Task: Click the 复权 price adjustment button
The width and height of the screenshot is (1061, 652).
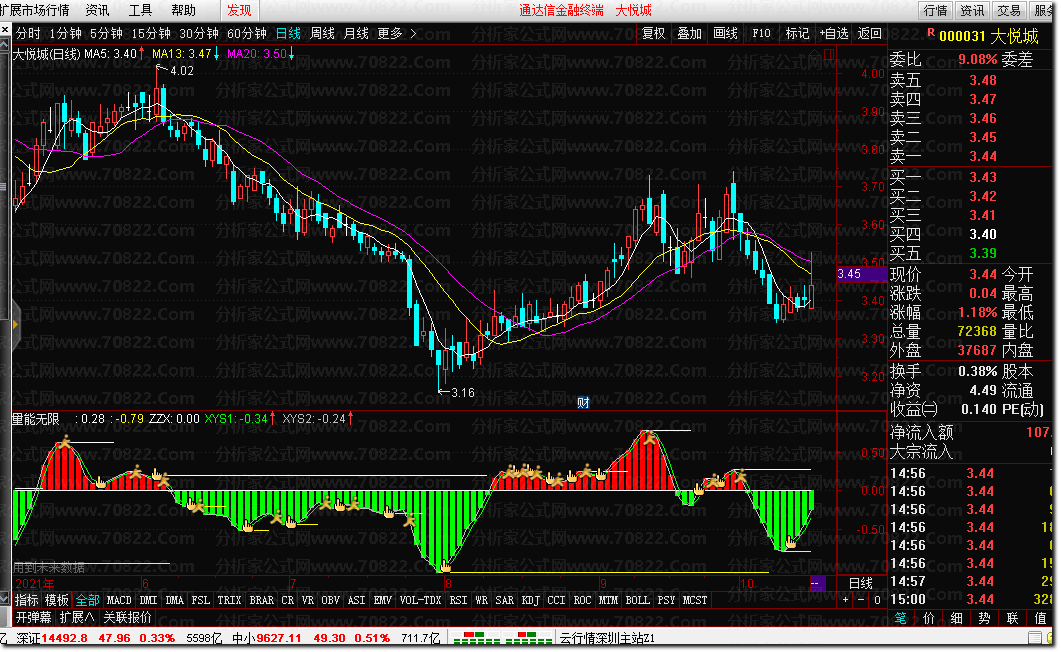Action: (x=654, y=33)
